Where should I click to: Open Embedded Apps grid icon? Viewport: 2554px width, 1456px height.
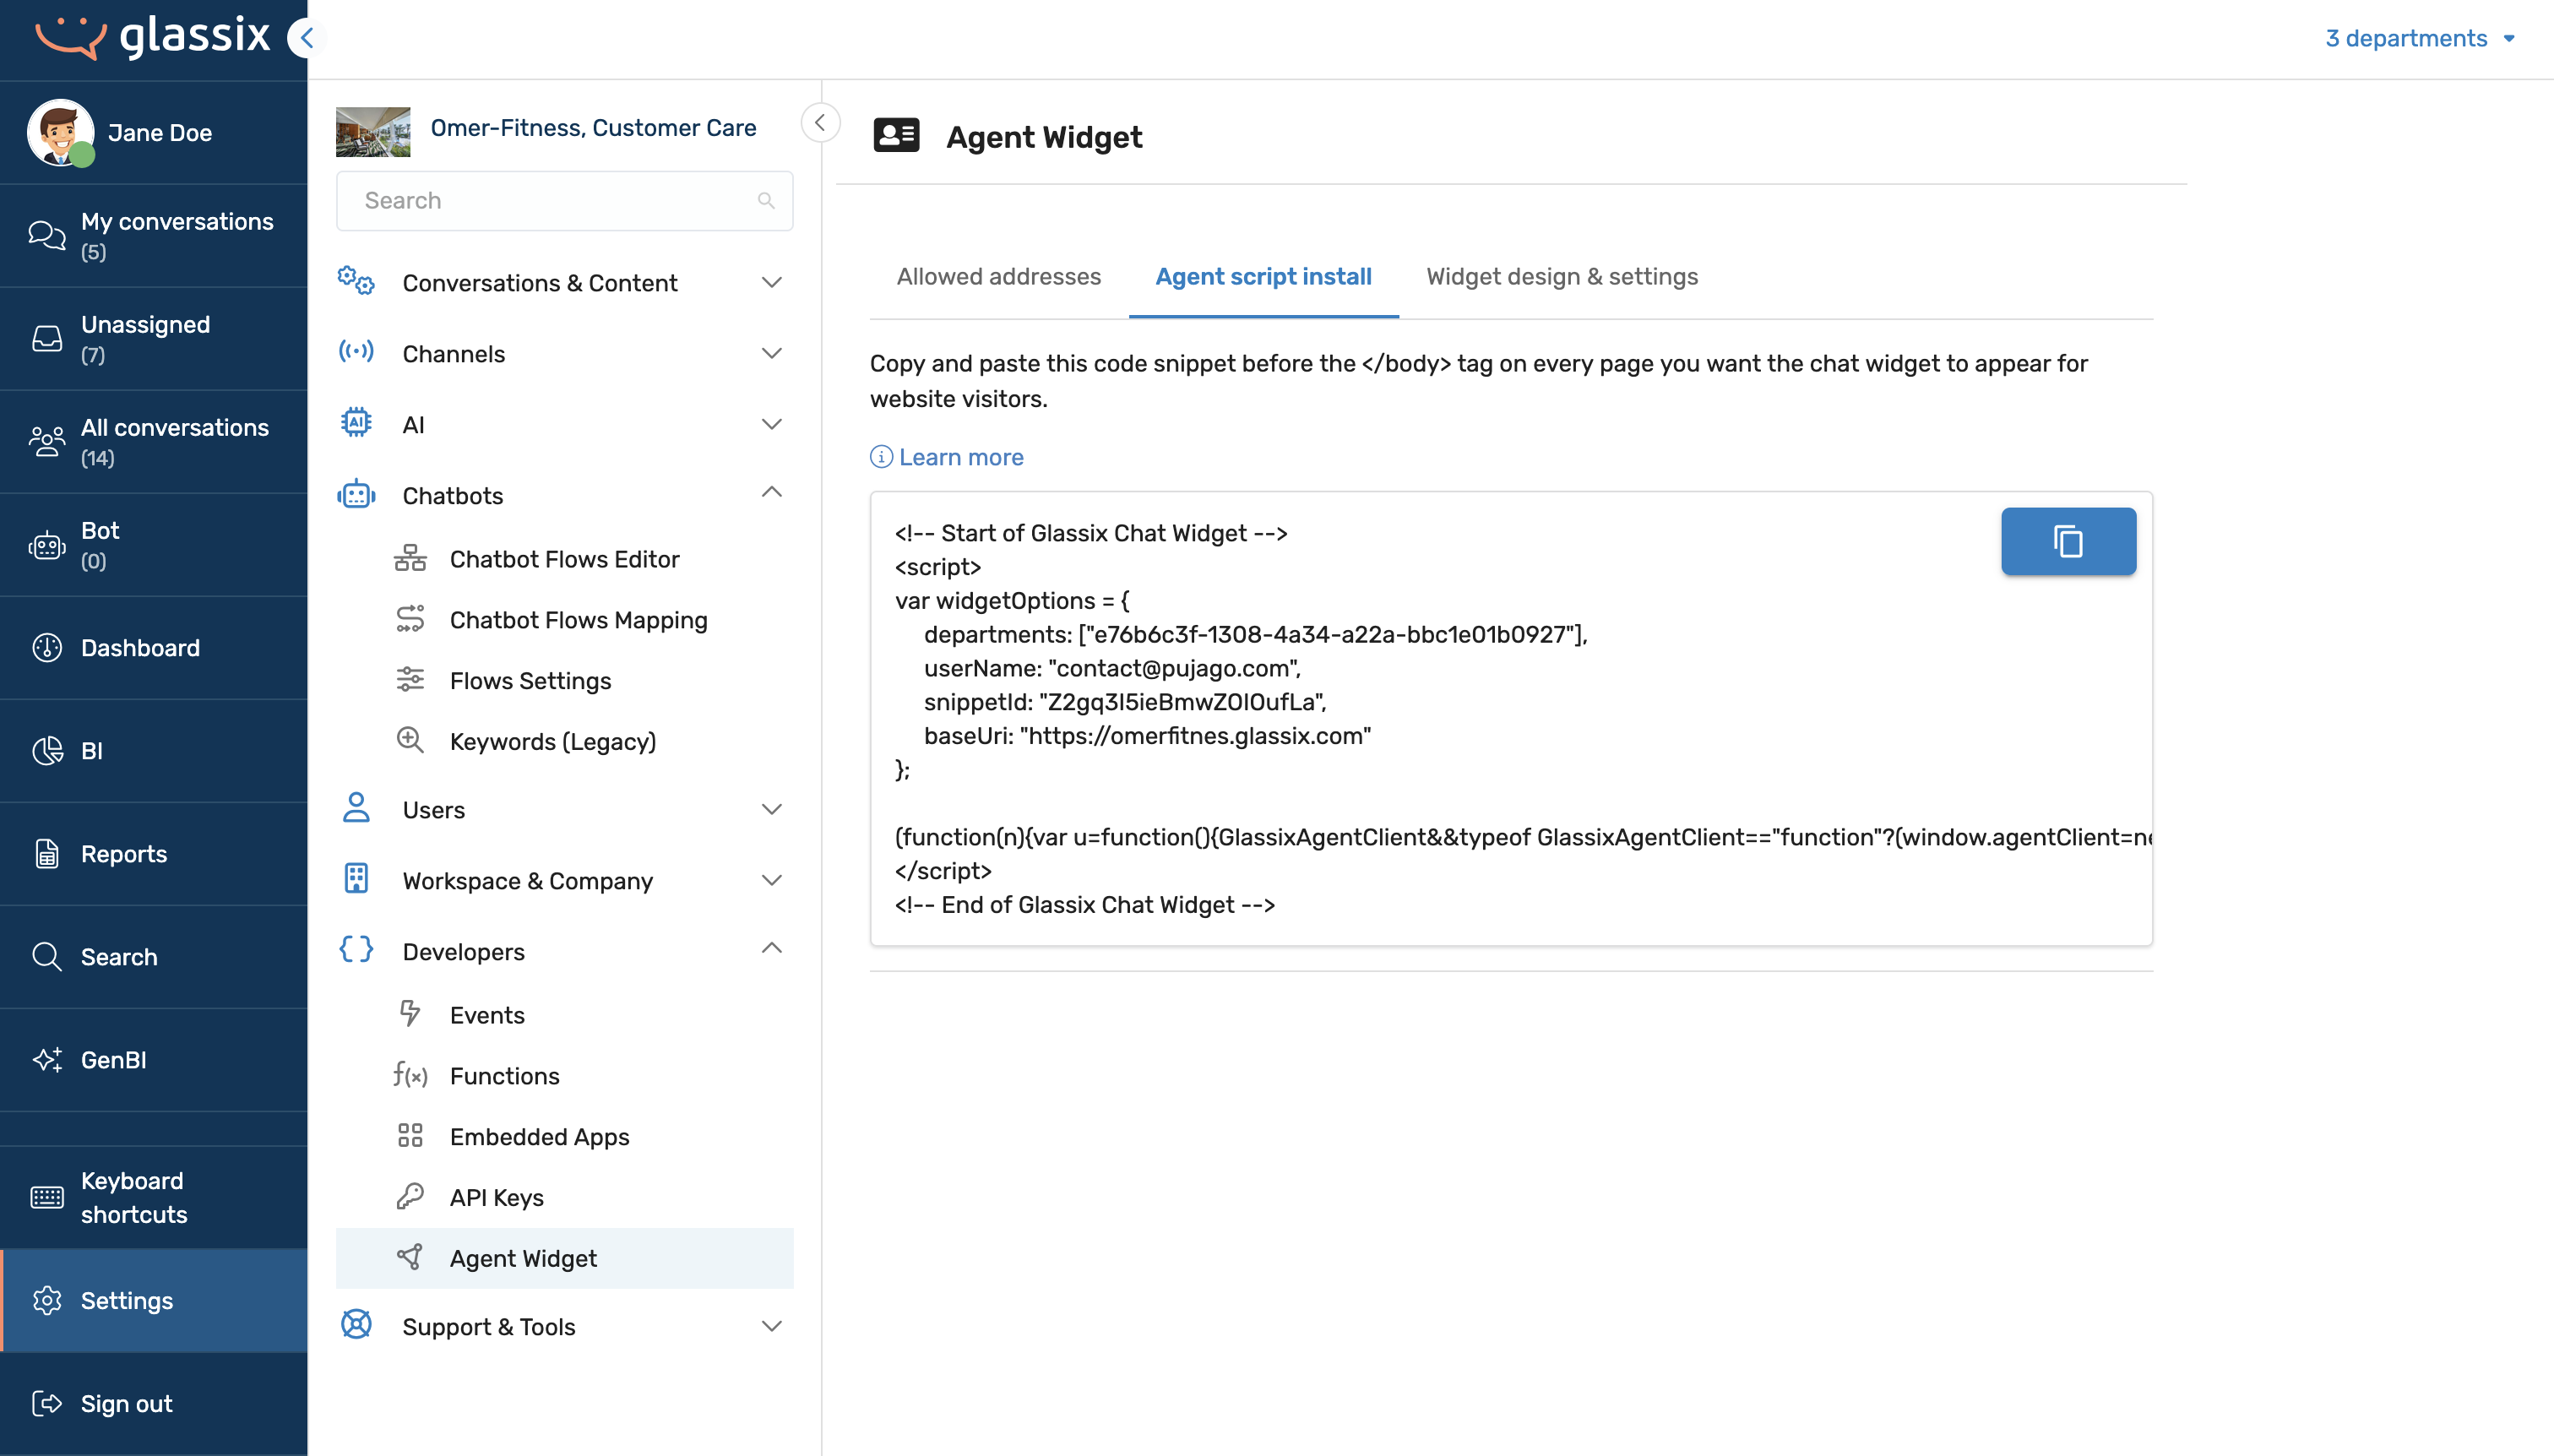(410, 1136)
